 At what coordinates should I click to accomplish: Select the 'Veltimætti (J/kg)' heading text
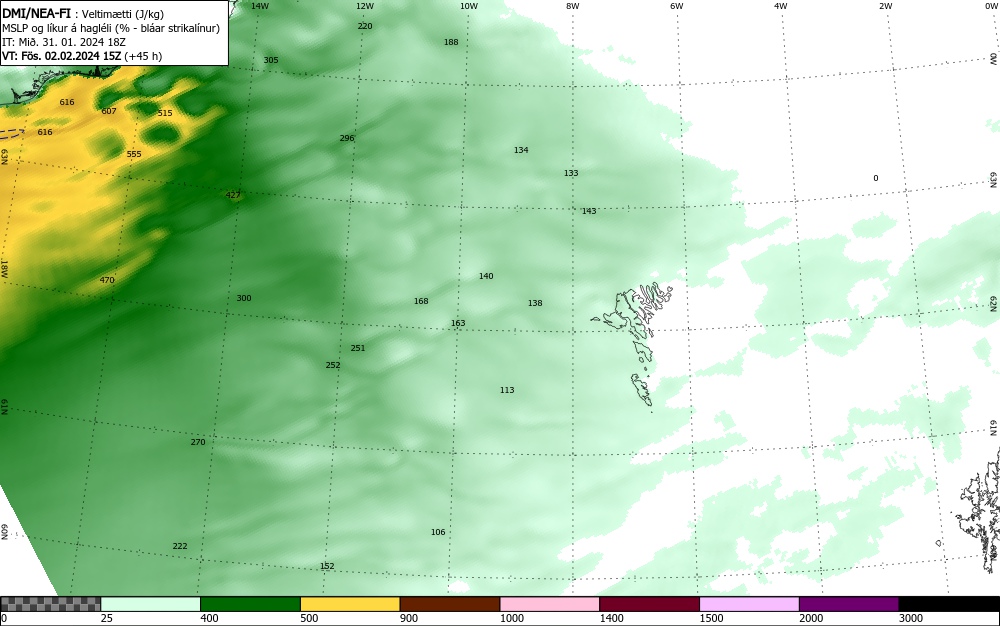(x=122, y=15)
